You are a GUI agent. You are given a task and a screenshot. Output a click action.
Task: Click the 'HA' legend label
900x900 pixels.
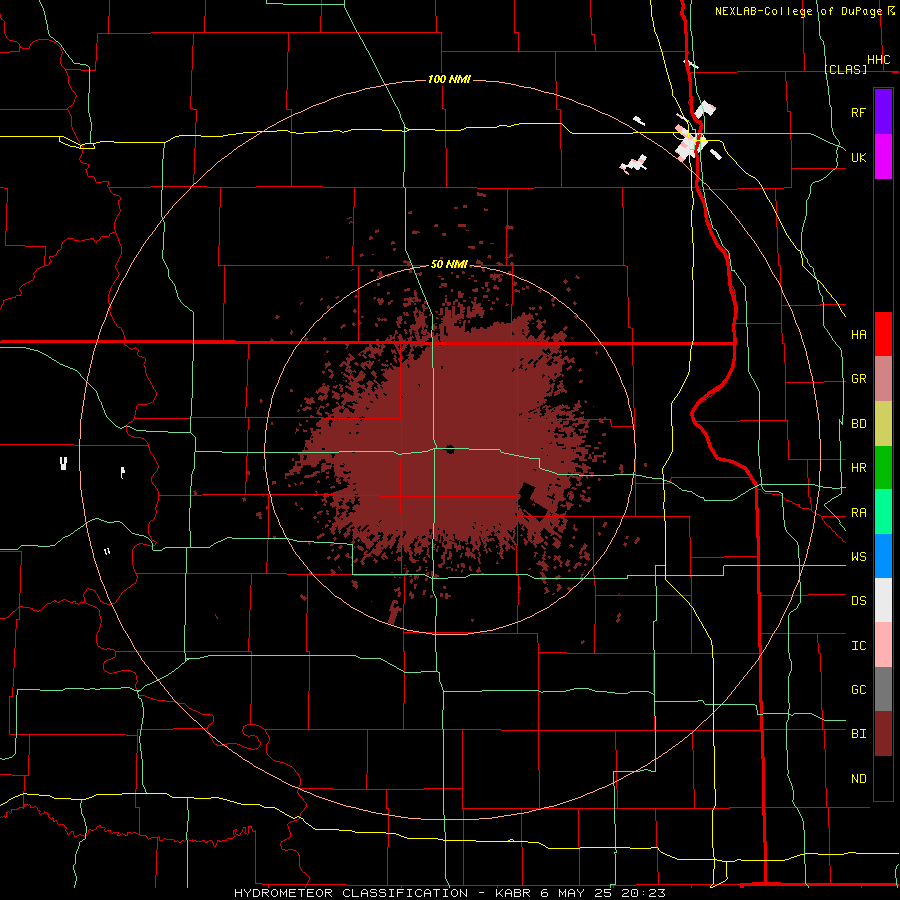859,334
